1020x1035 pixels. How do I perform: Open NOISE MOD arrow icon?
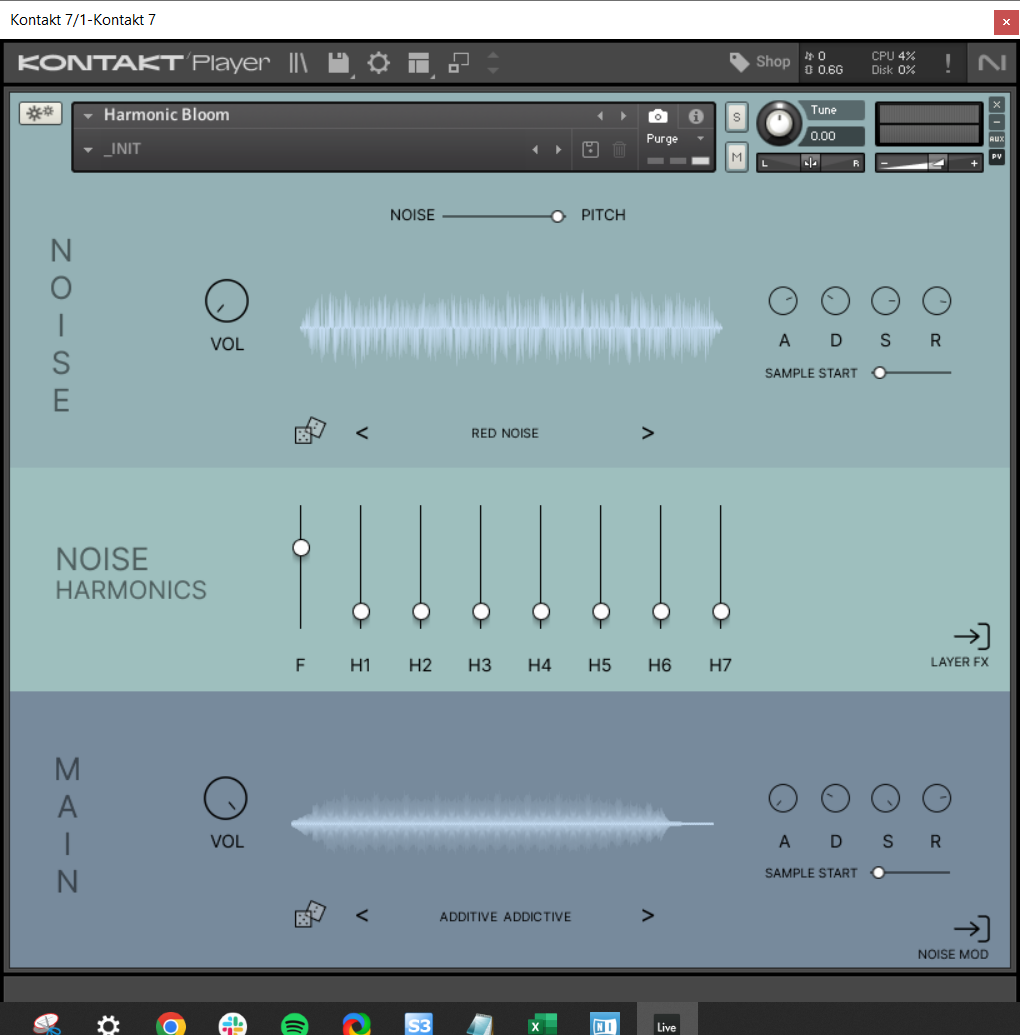point(972,929)
